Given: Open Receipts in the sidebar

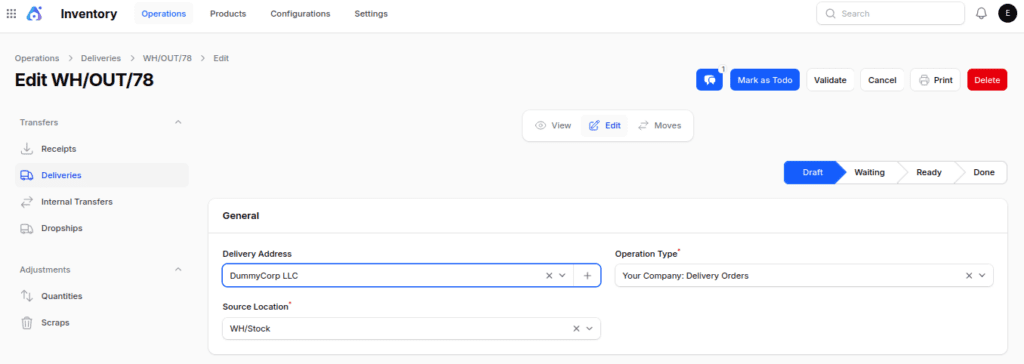Looking at the screenshot, I should [x=101, y=149].
